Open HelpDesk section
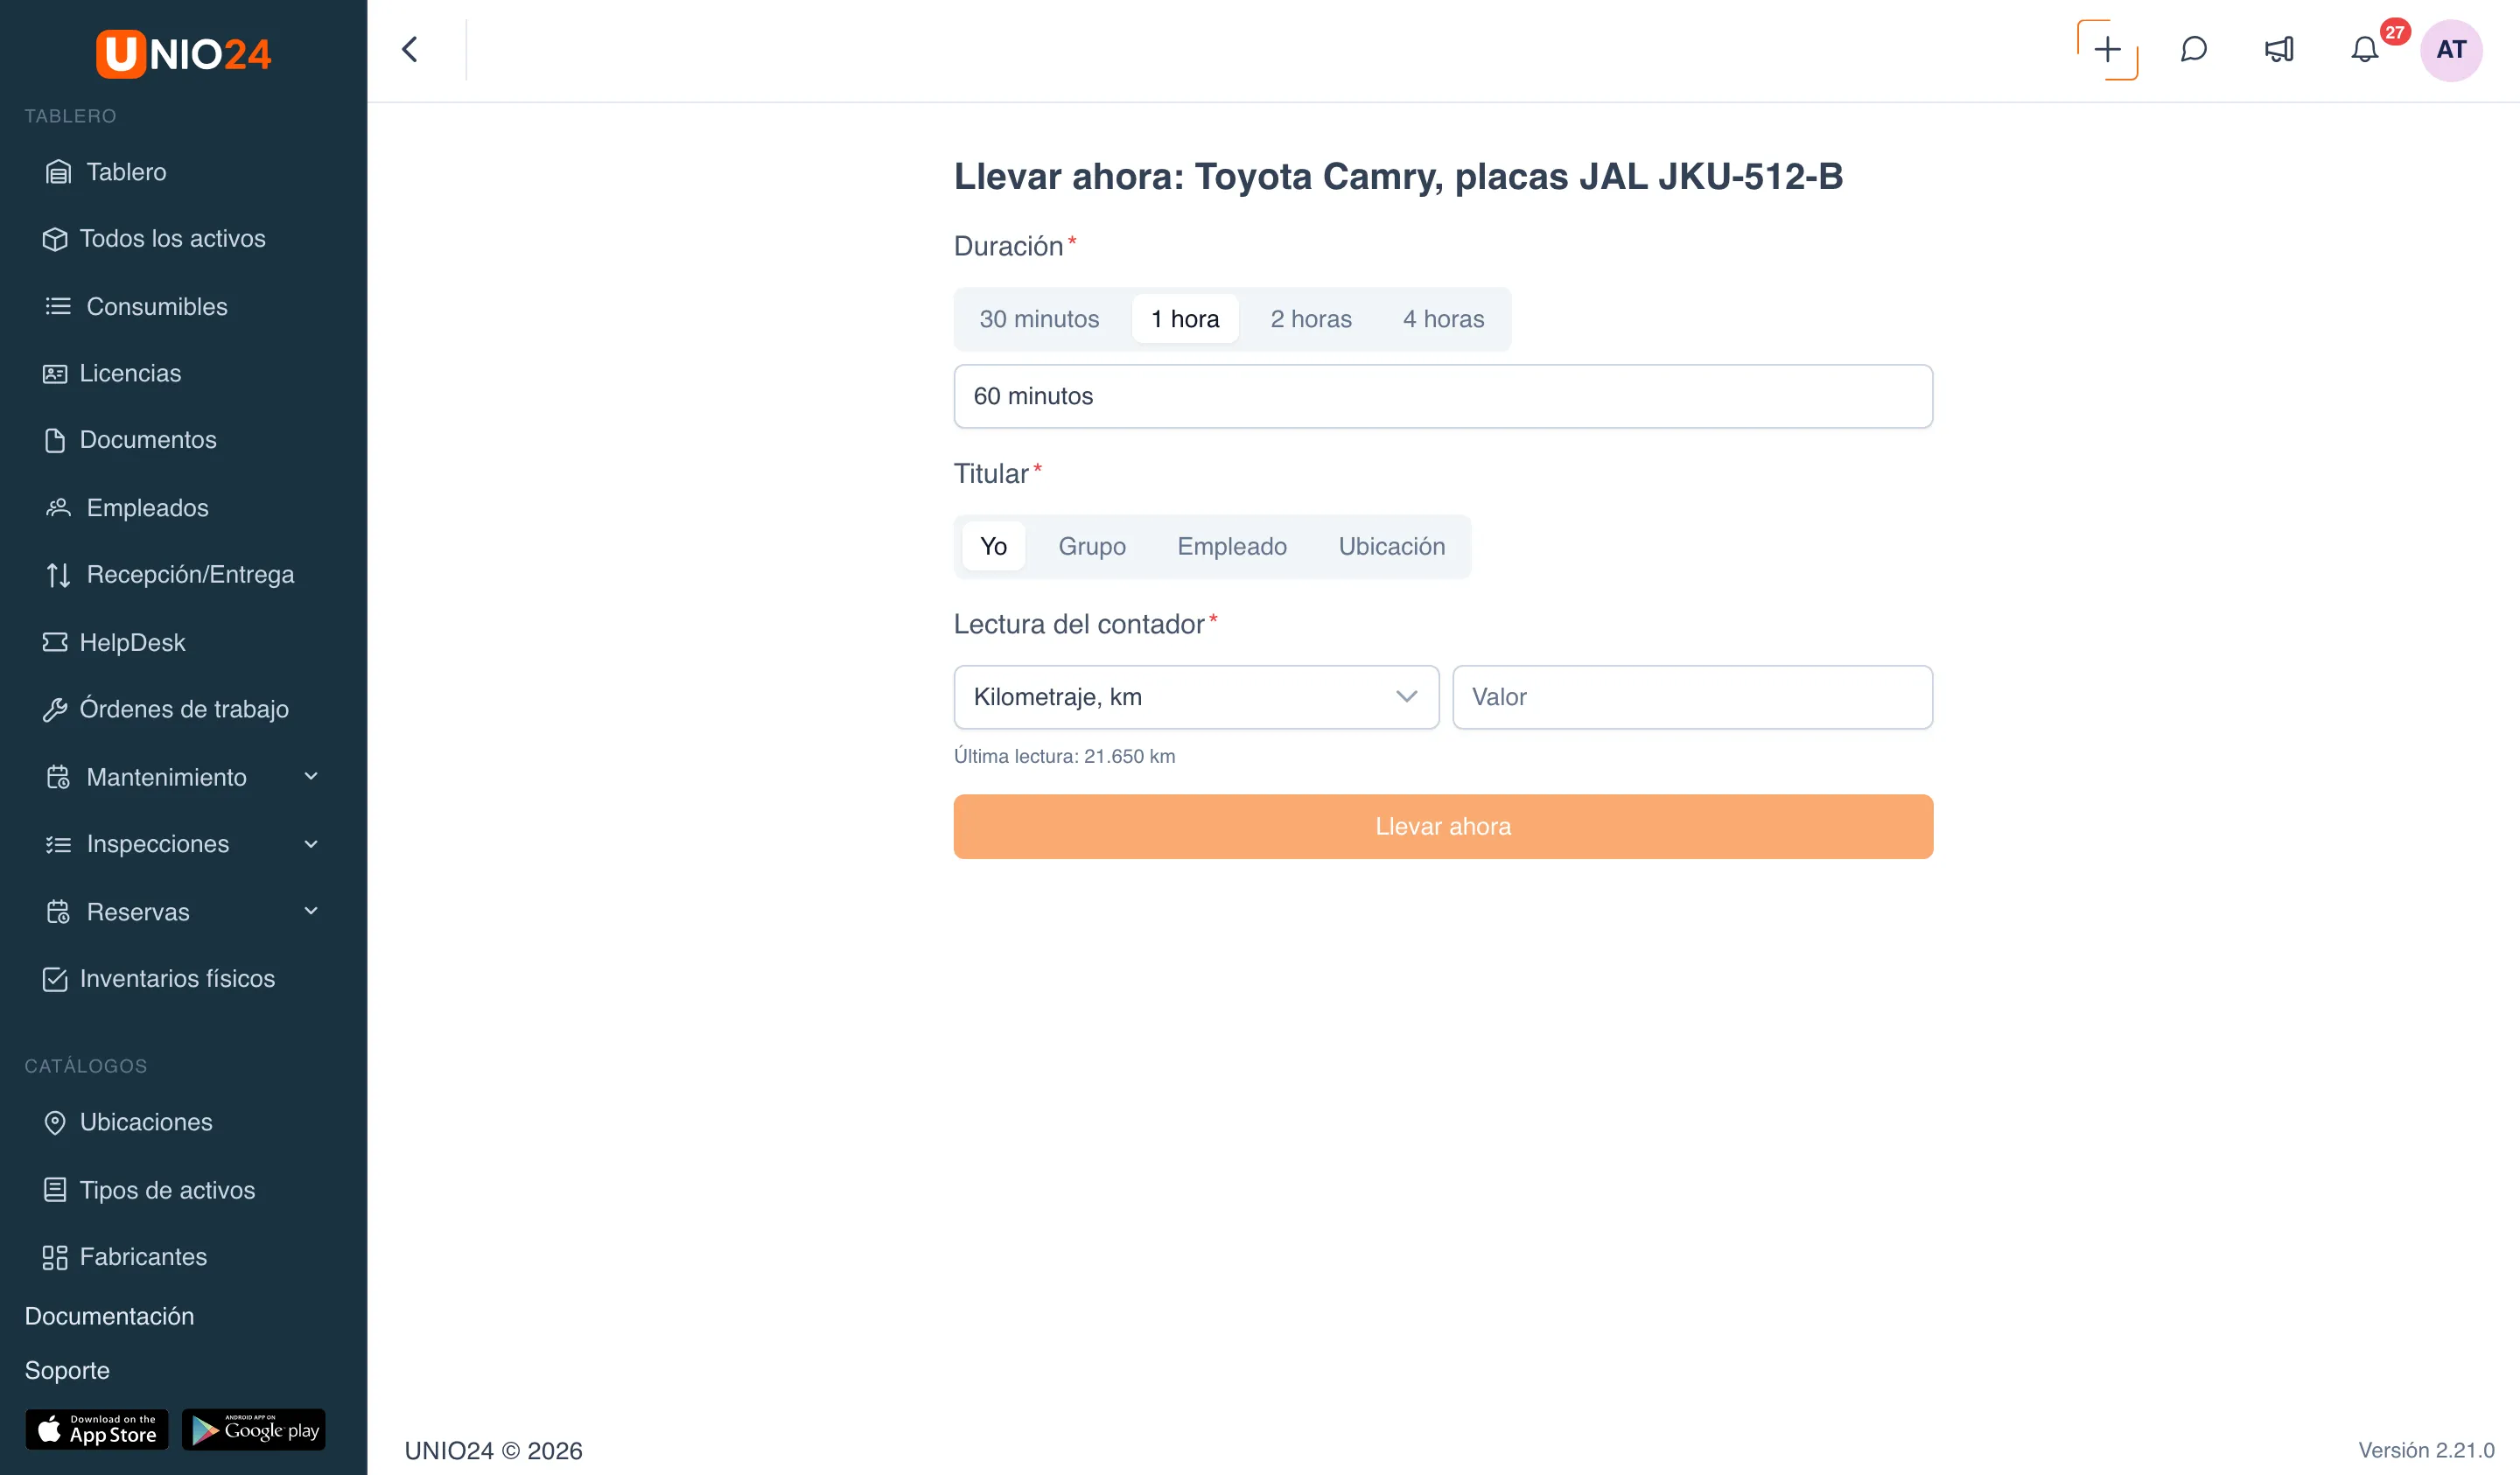 (x=113, y=642)
